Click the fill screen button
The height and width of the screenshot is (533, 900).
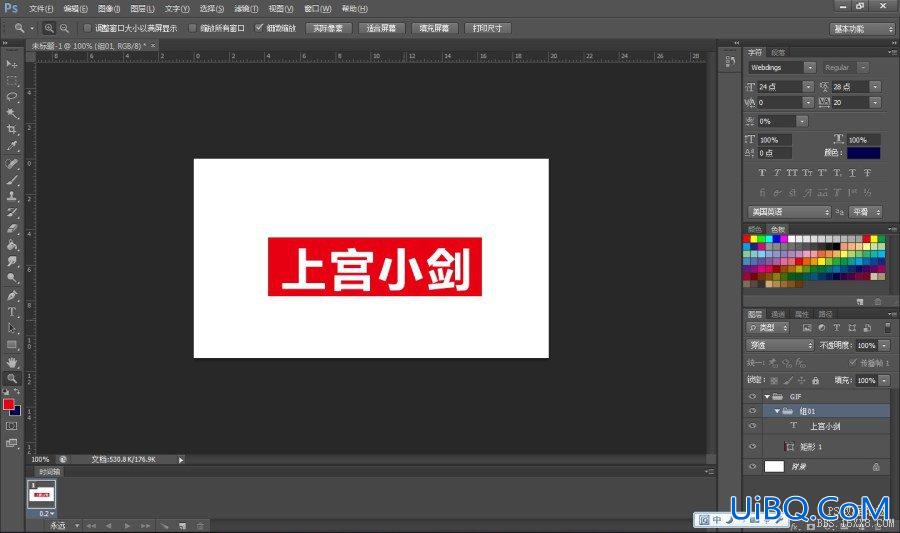coord(434,28)
